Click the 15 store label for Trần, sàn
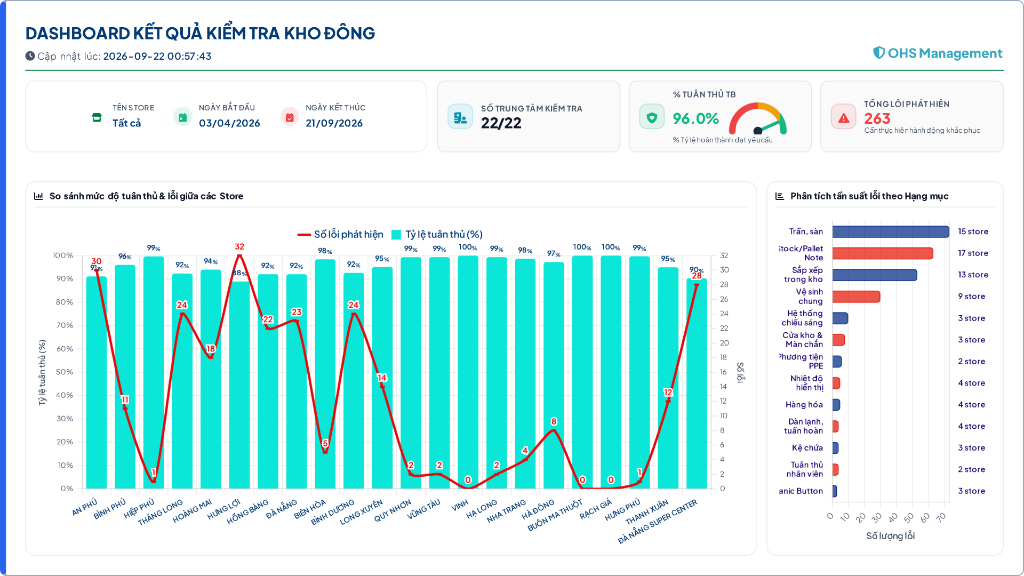 coord(973,231)
